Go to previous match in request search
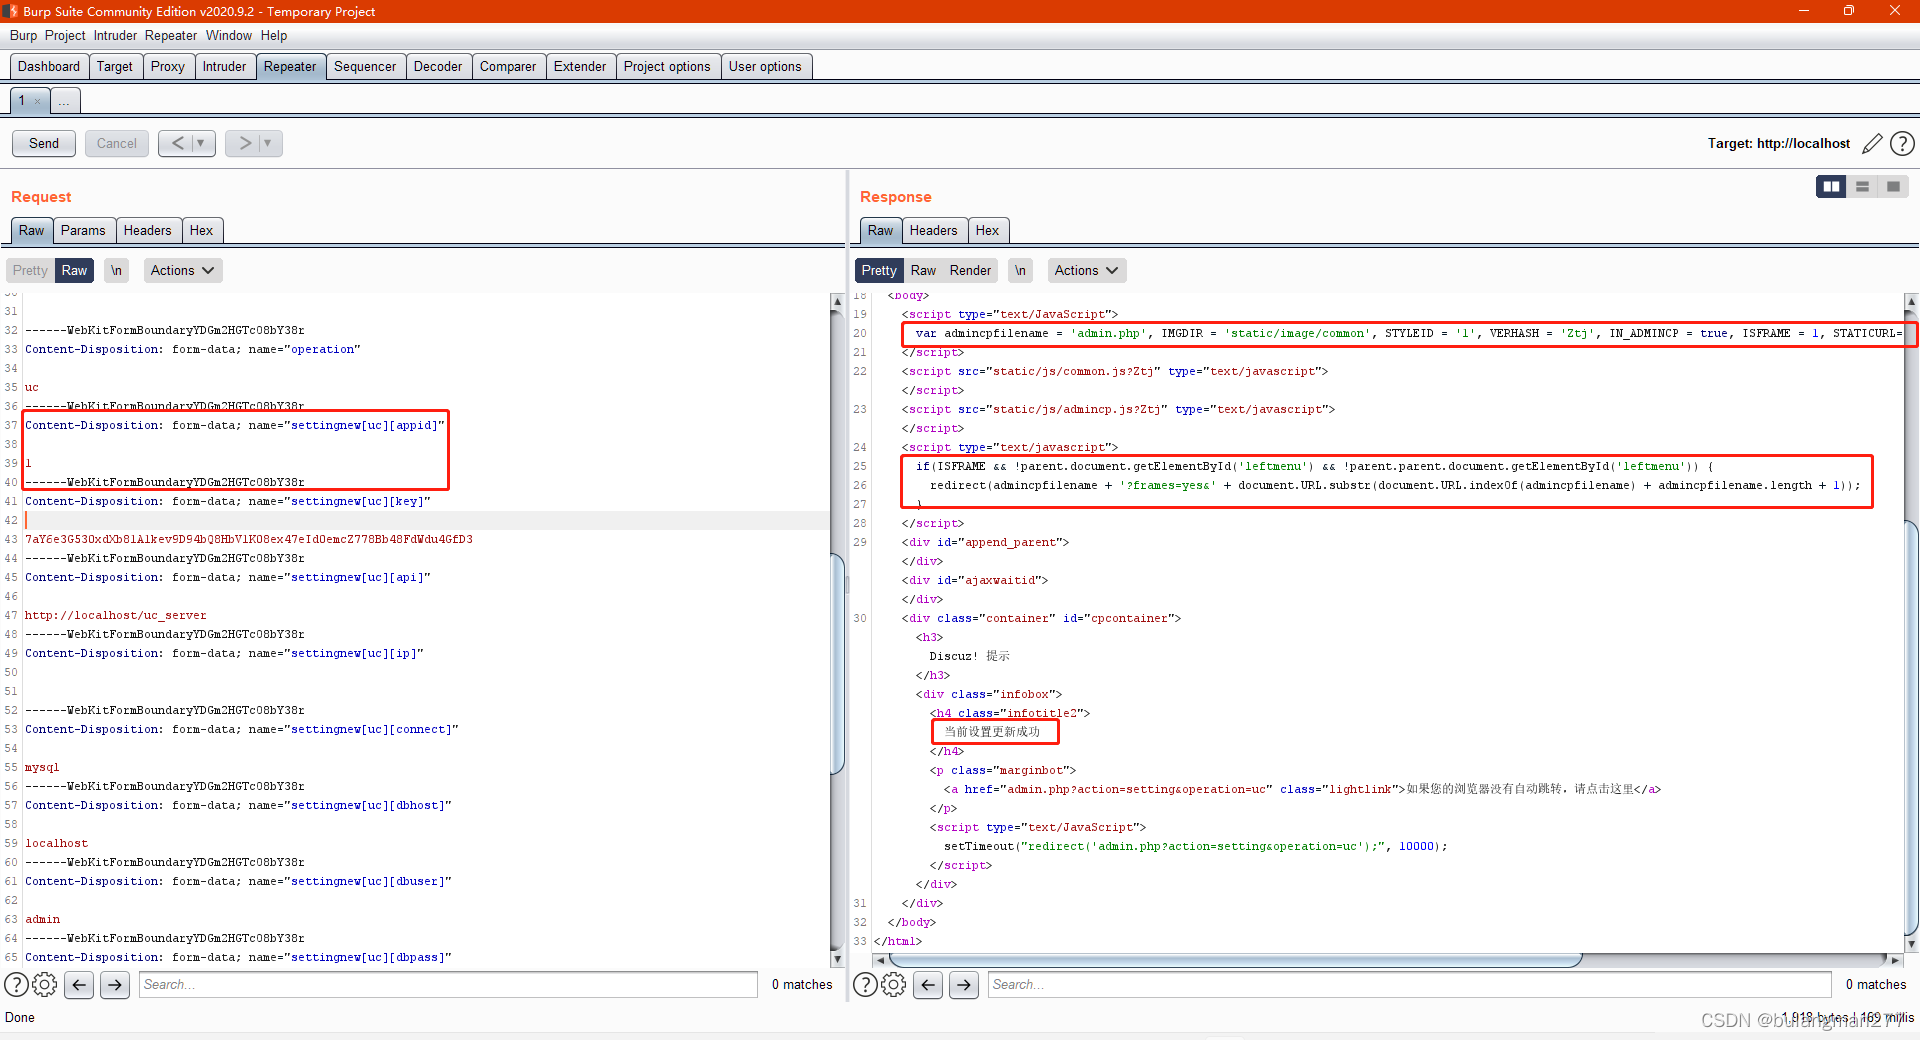 [x=80, y=985]
